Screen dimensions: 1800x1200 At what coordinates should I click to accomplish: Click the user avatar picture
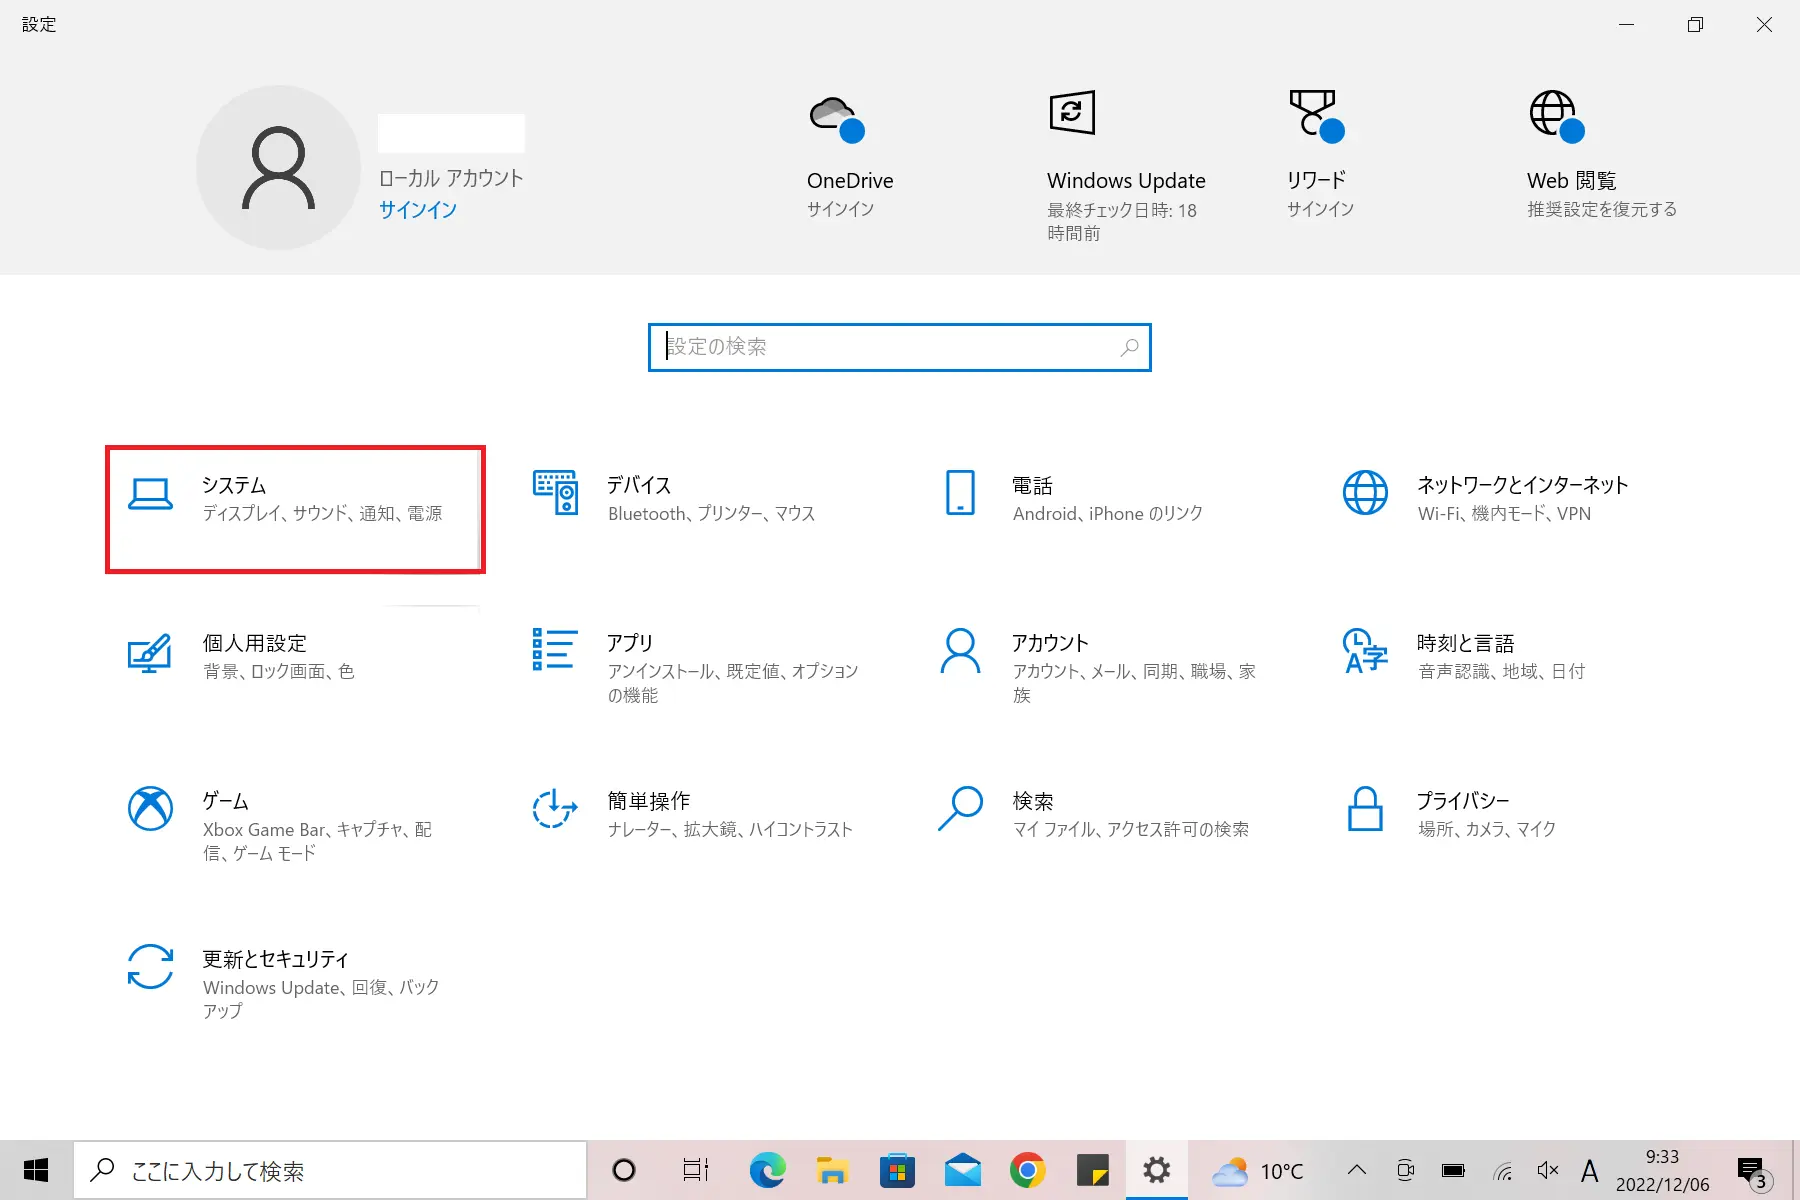click(278, 168)
